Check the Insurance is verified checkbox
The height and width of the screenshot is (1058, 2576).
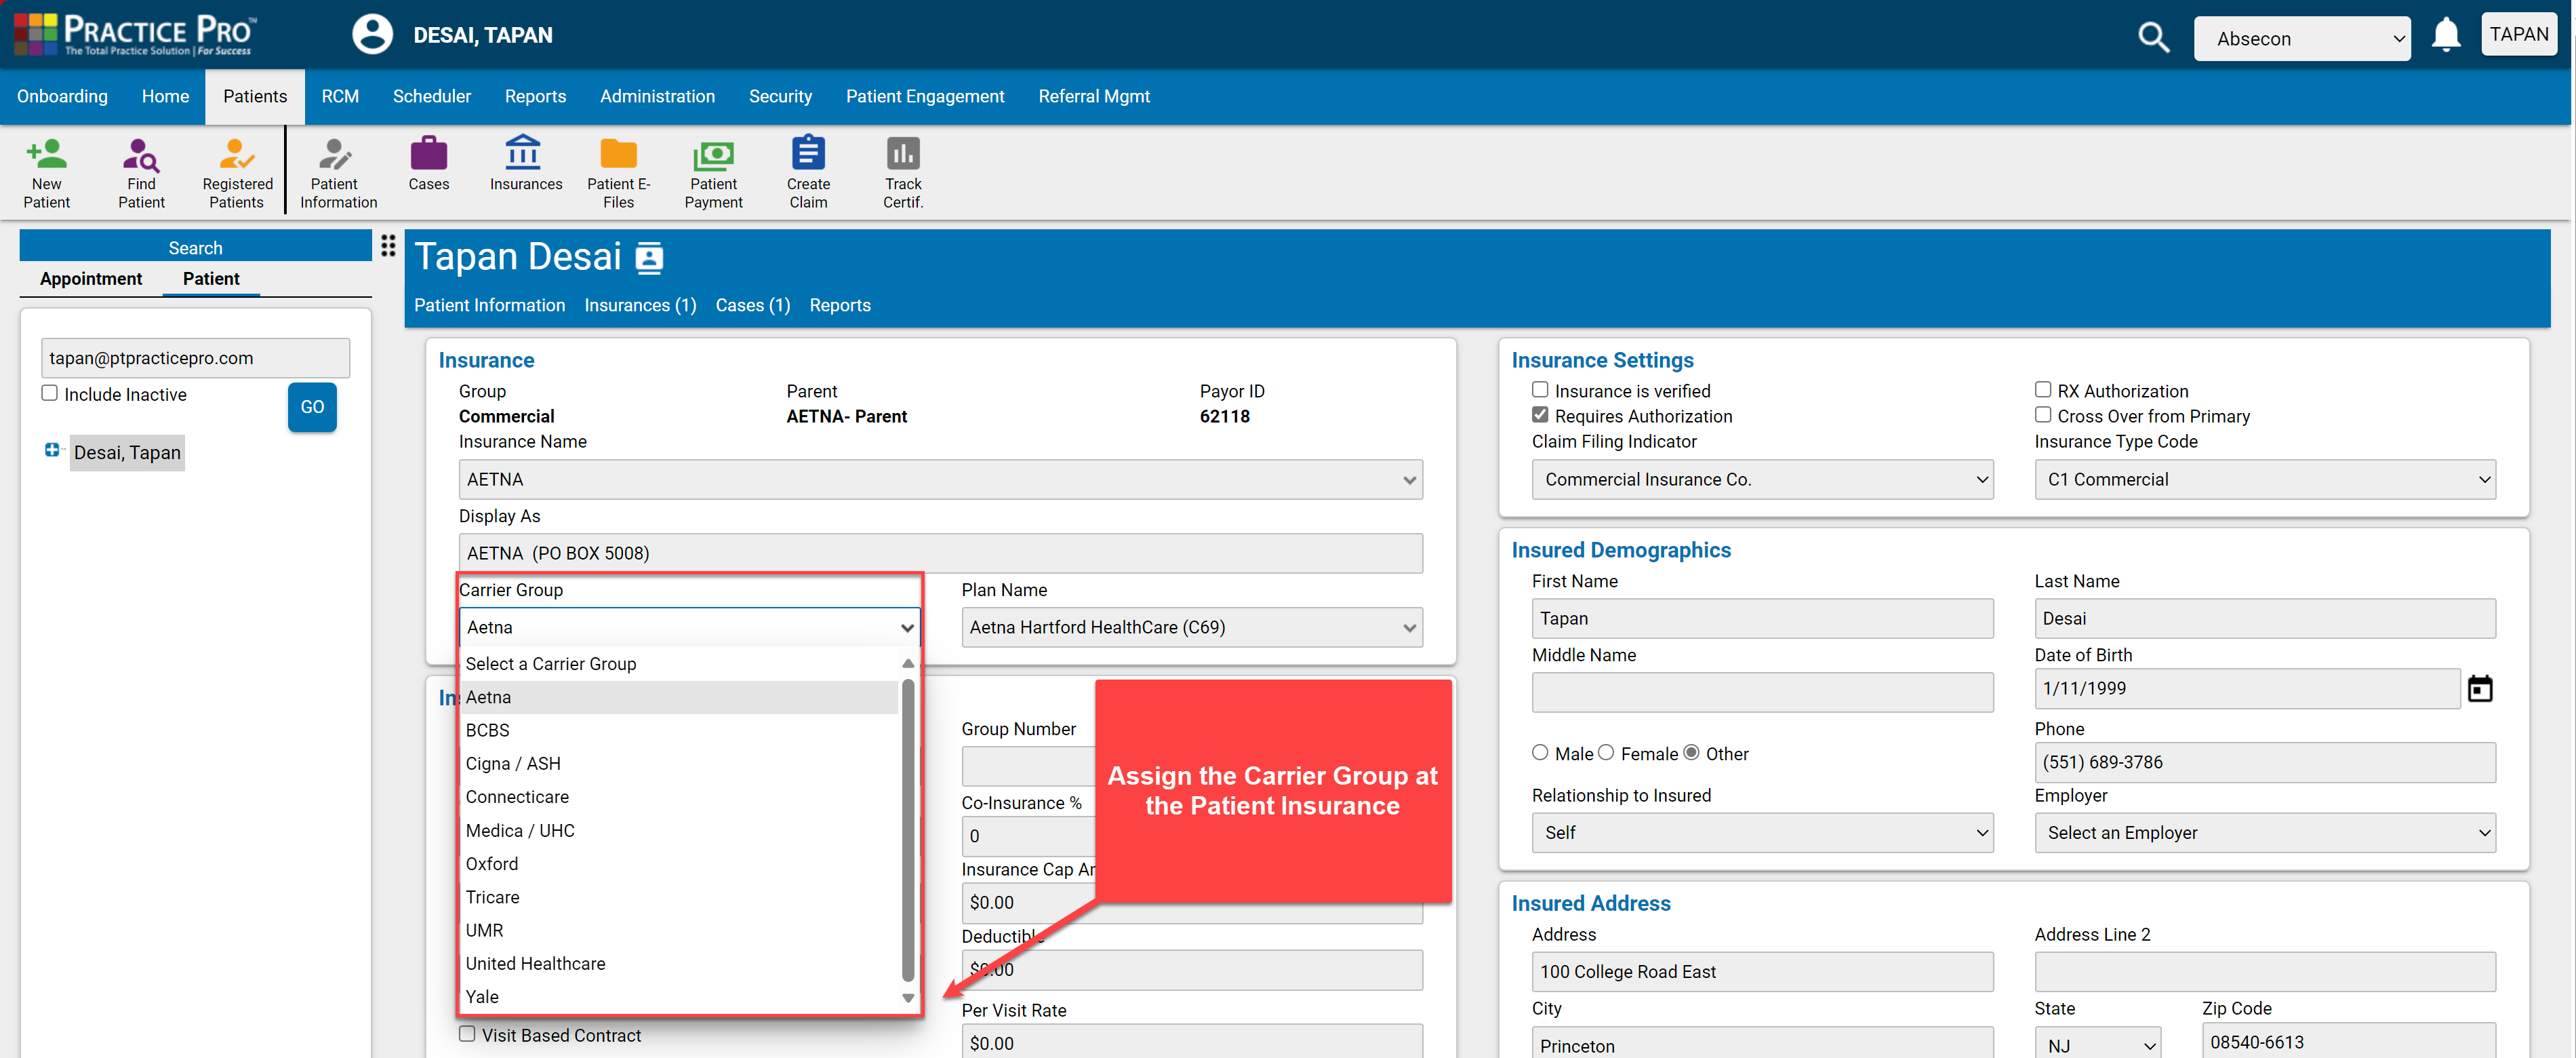1539,390
